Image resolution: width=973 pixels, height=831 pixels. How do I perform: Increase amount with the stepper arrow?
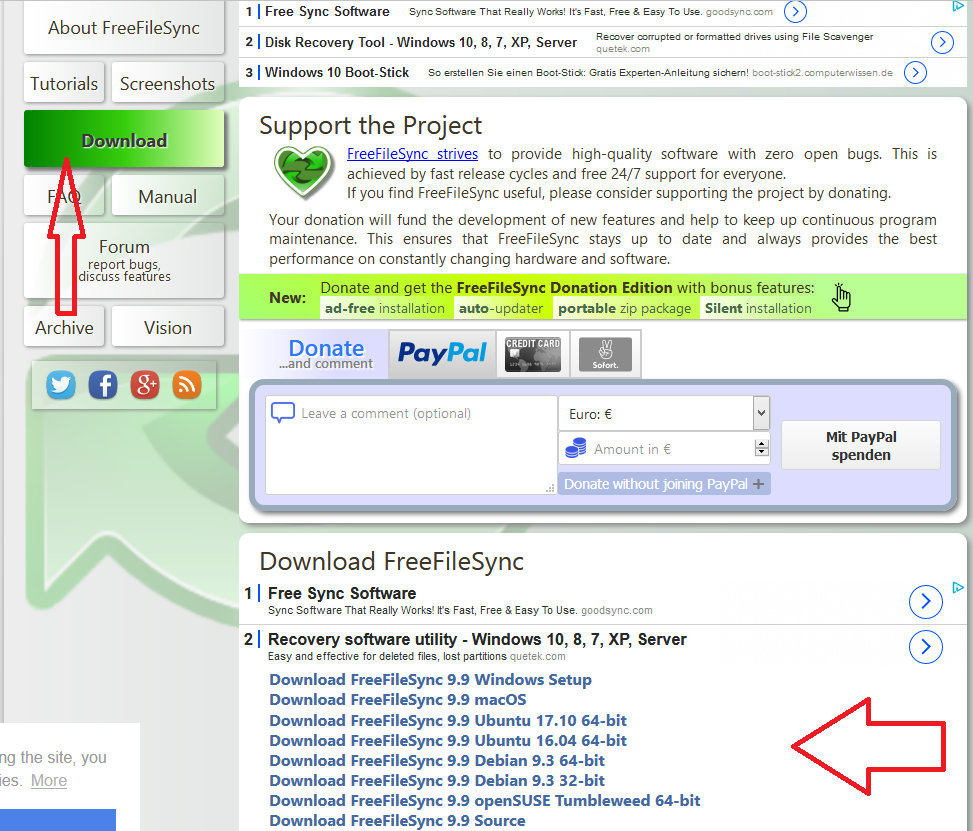(762, 444)
